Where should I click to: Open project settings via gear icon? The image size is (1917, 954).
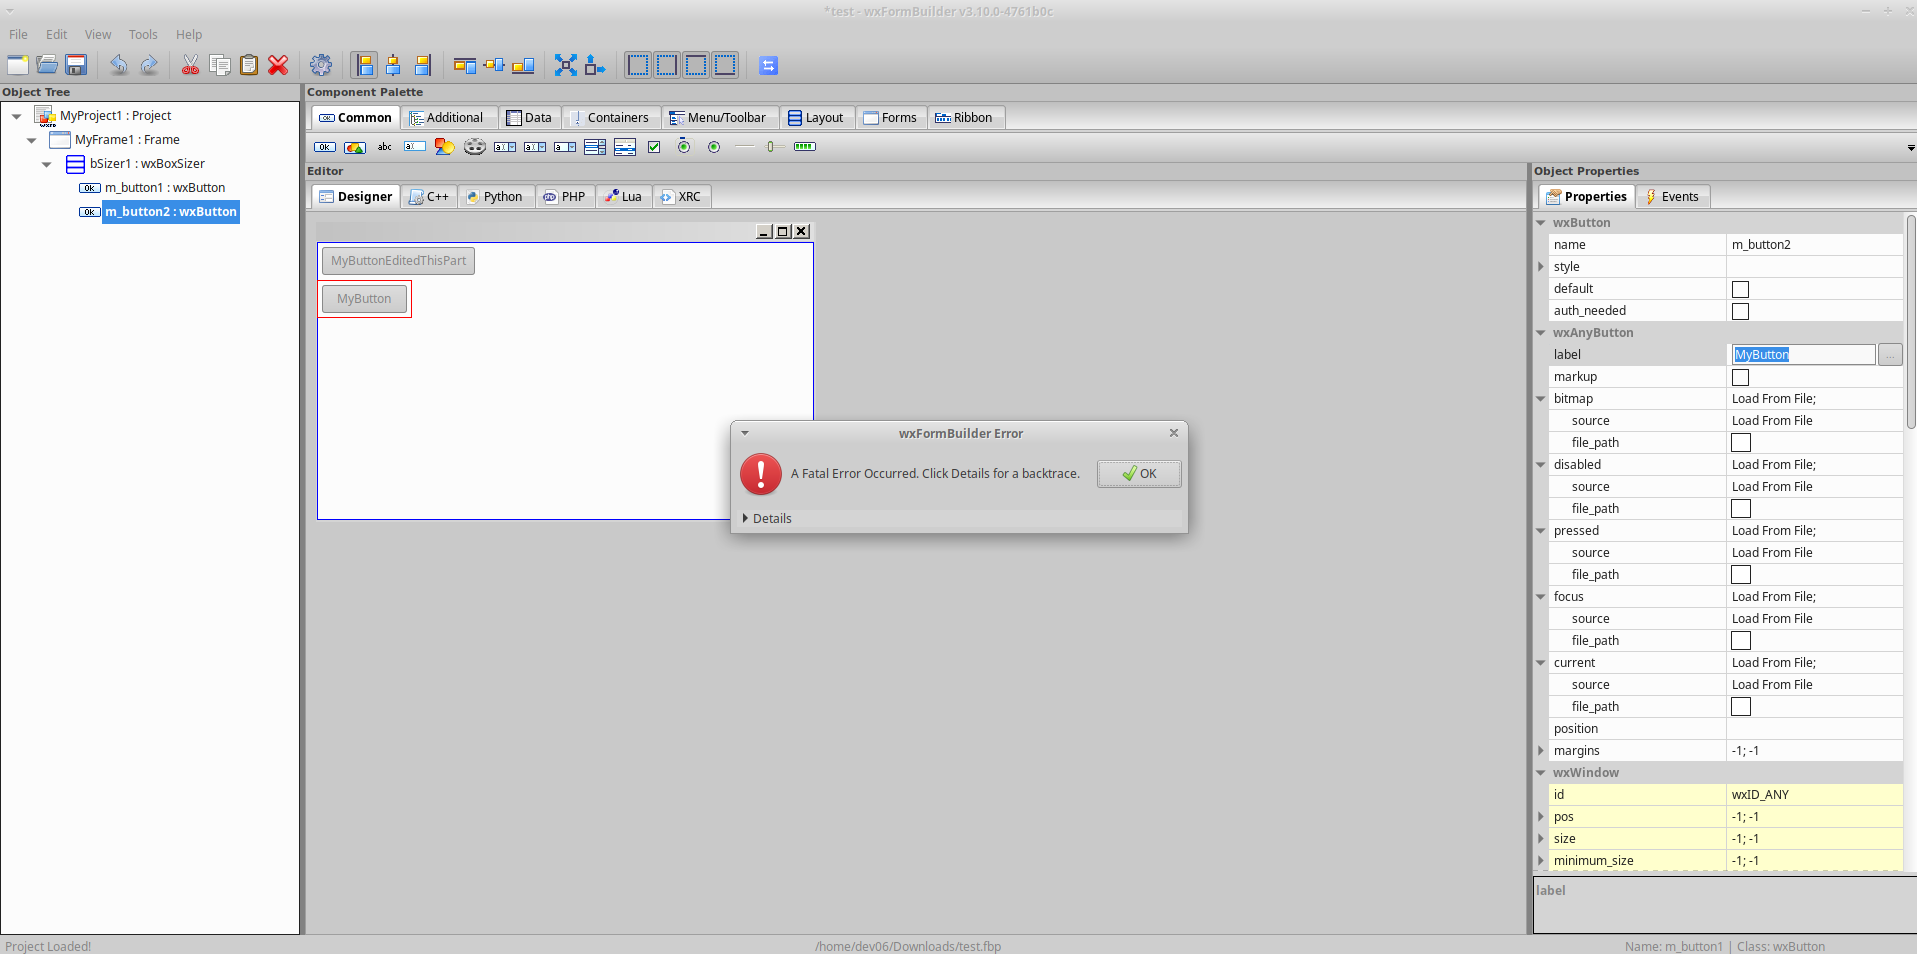(x=320, y=64)
